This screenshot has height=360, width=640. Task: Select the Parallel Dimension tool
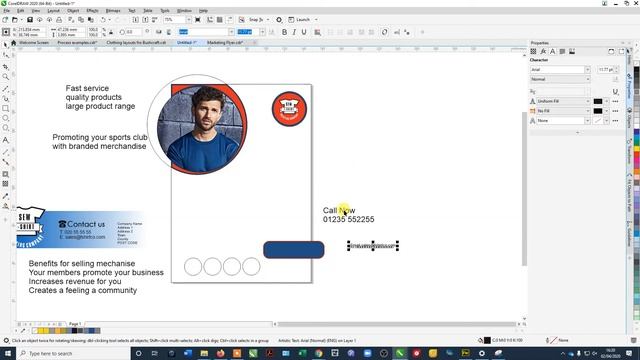tap(5, 151)
